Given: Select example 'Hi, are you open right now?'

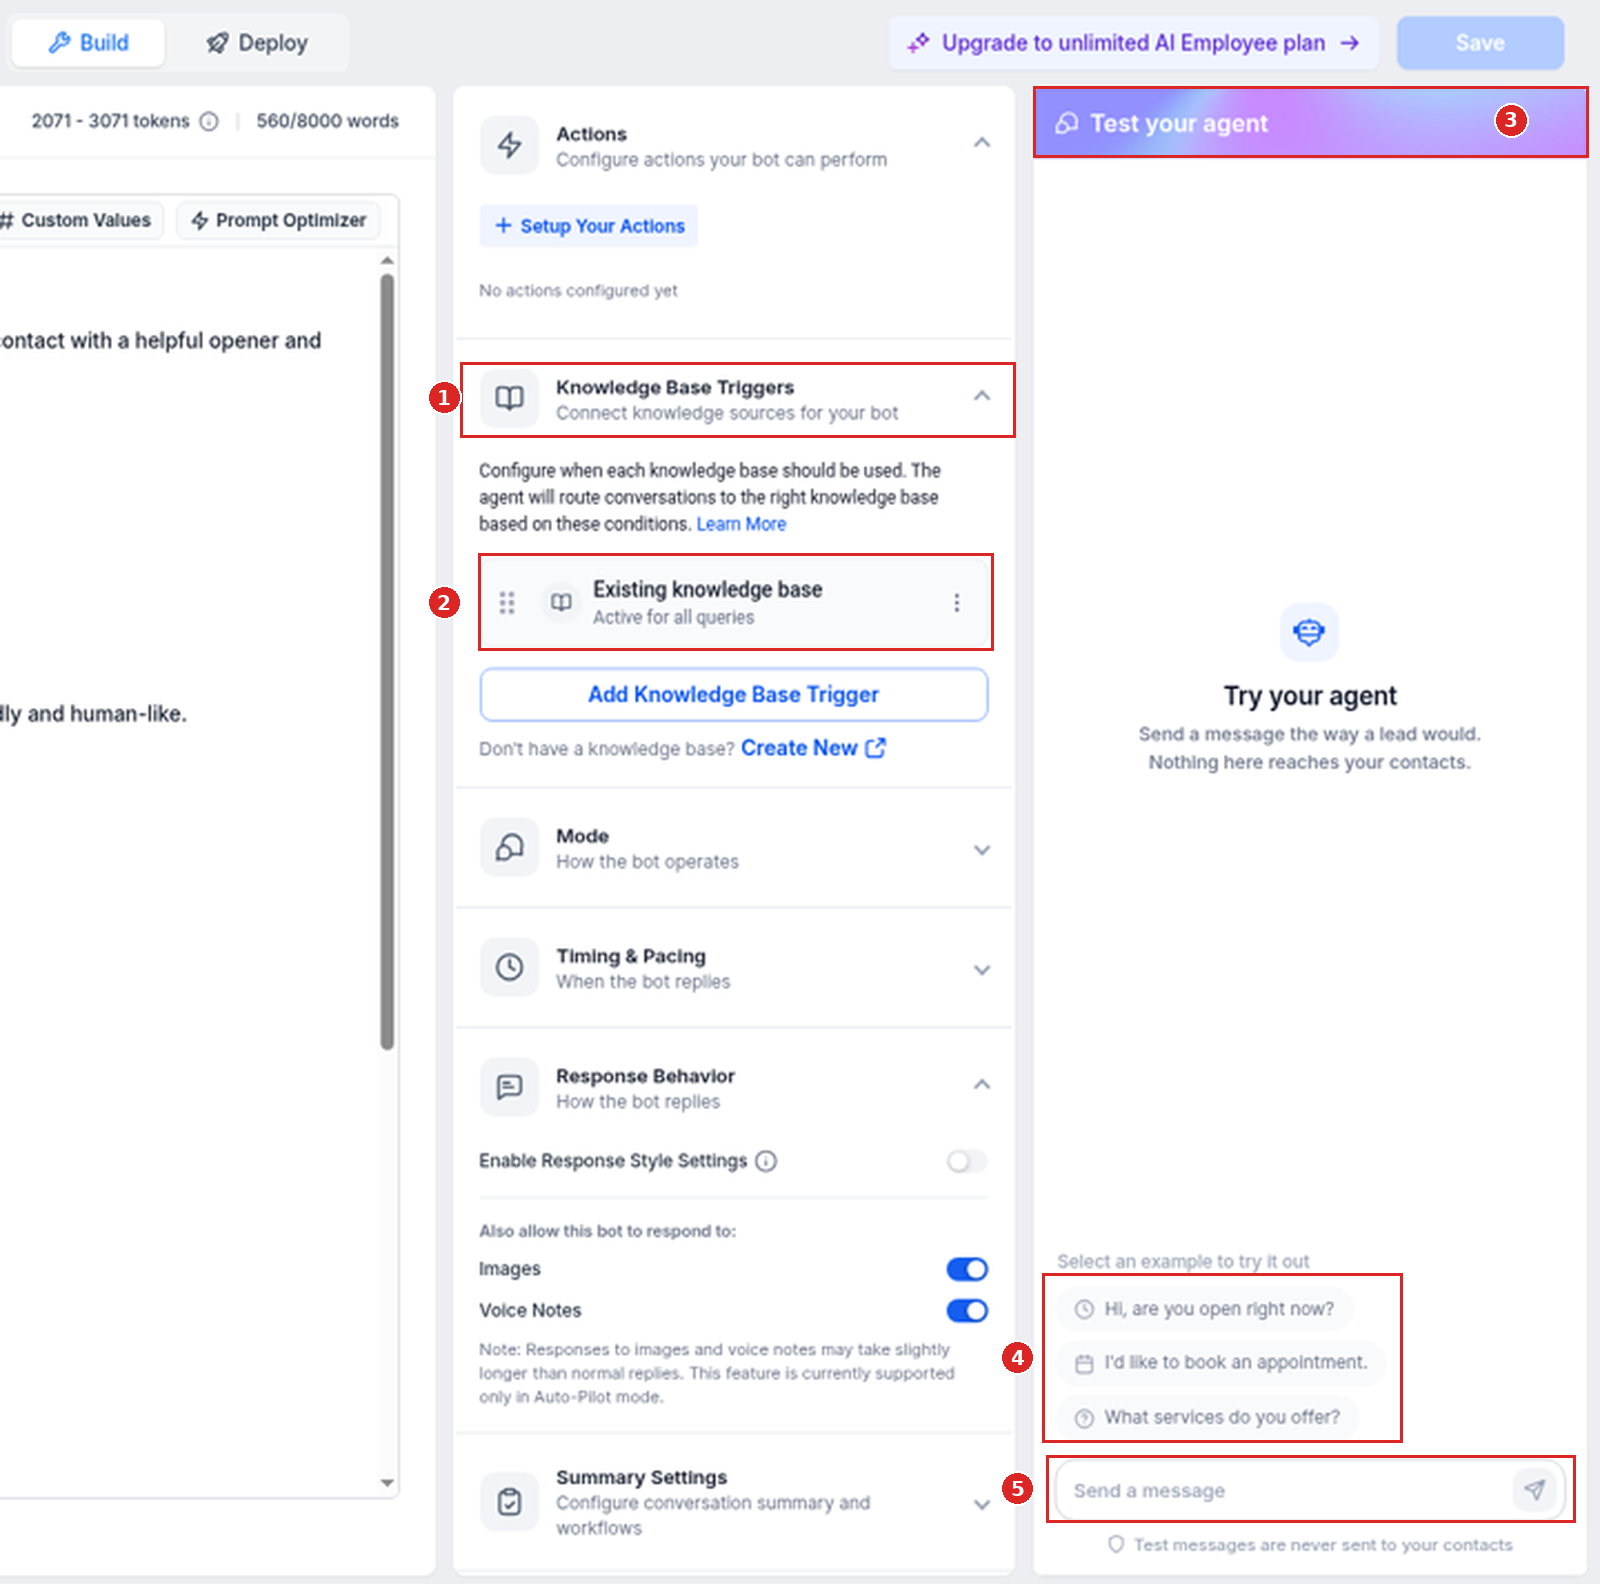Looking at the screenshot, I should coord(1205,1309).
